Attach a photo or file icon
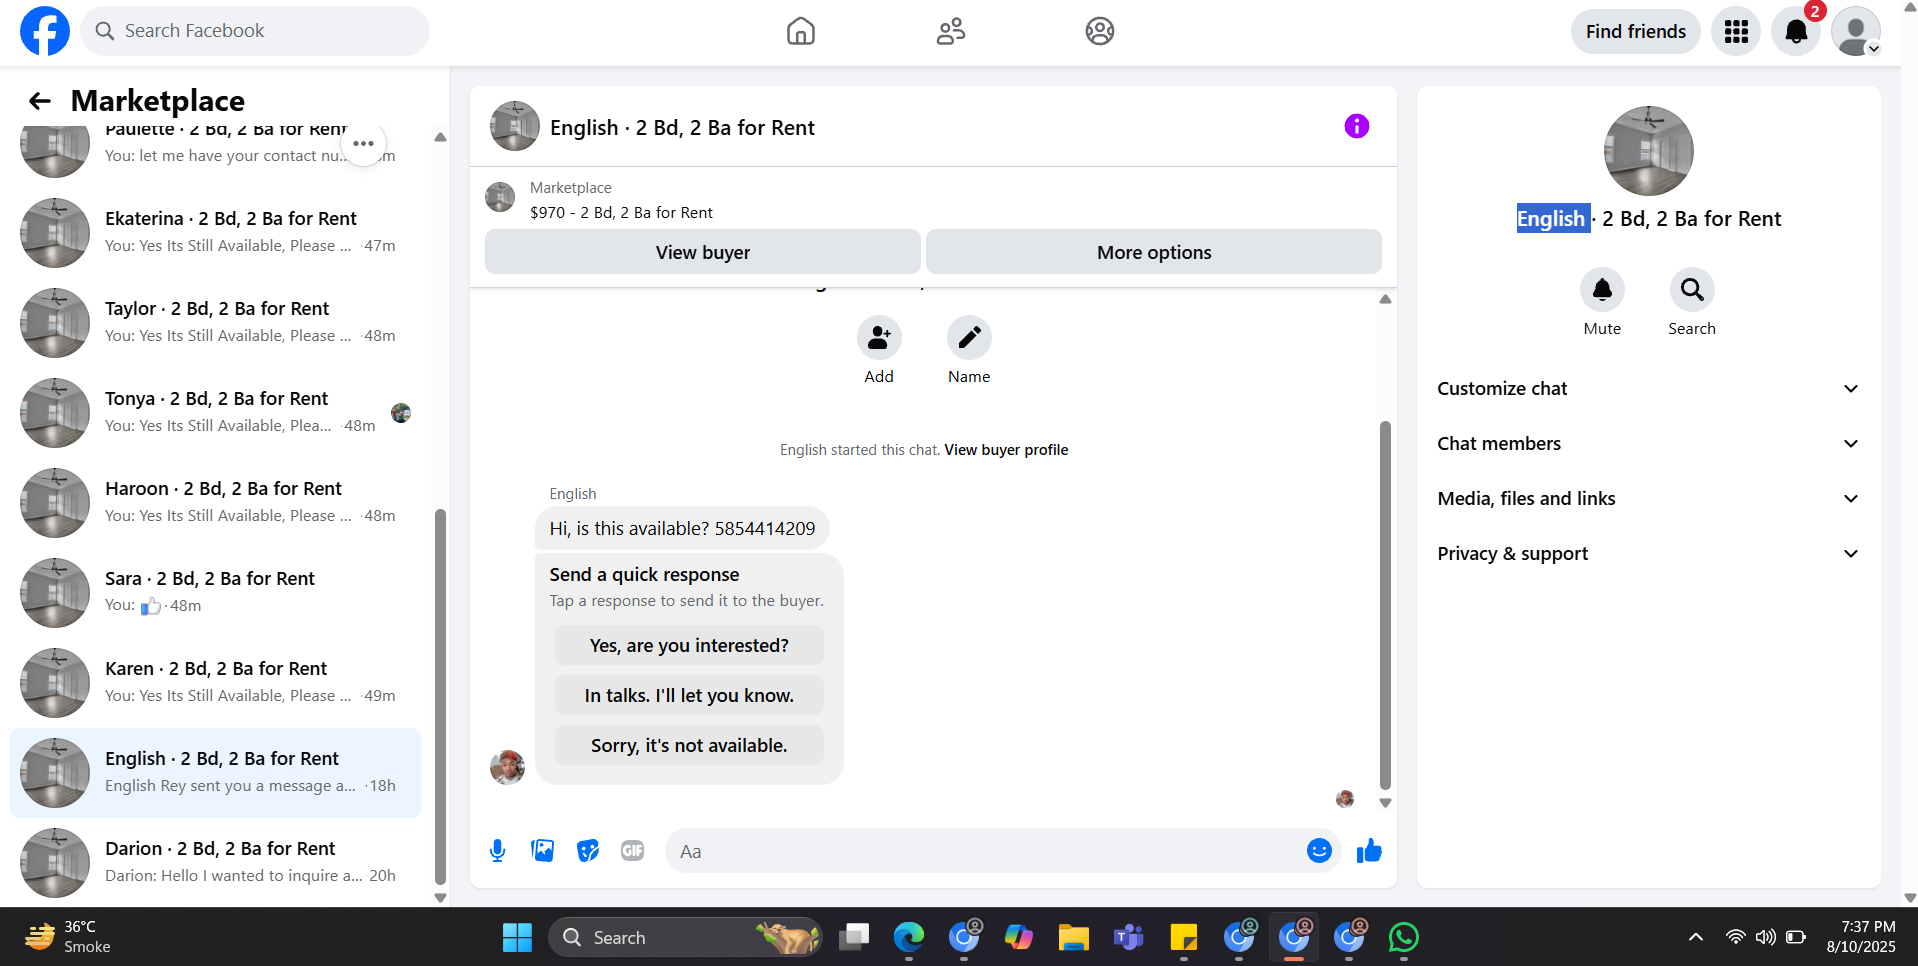This screenshot has height=966, width=1918. coord(543,851)
